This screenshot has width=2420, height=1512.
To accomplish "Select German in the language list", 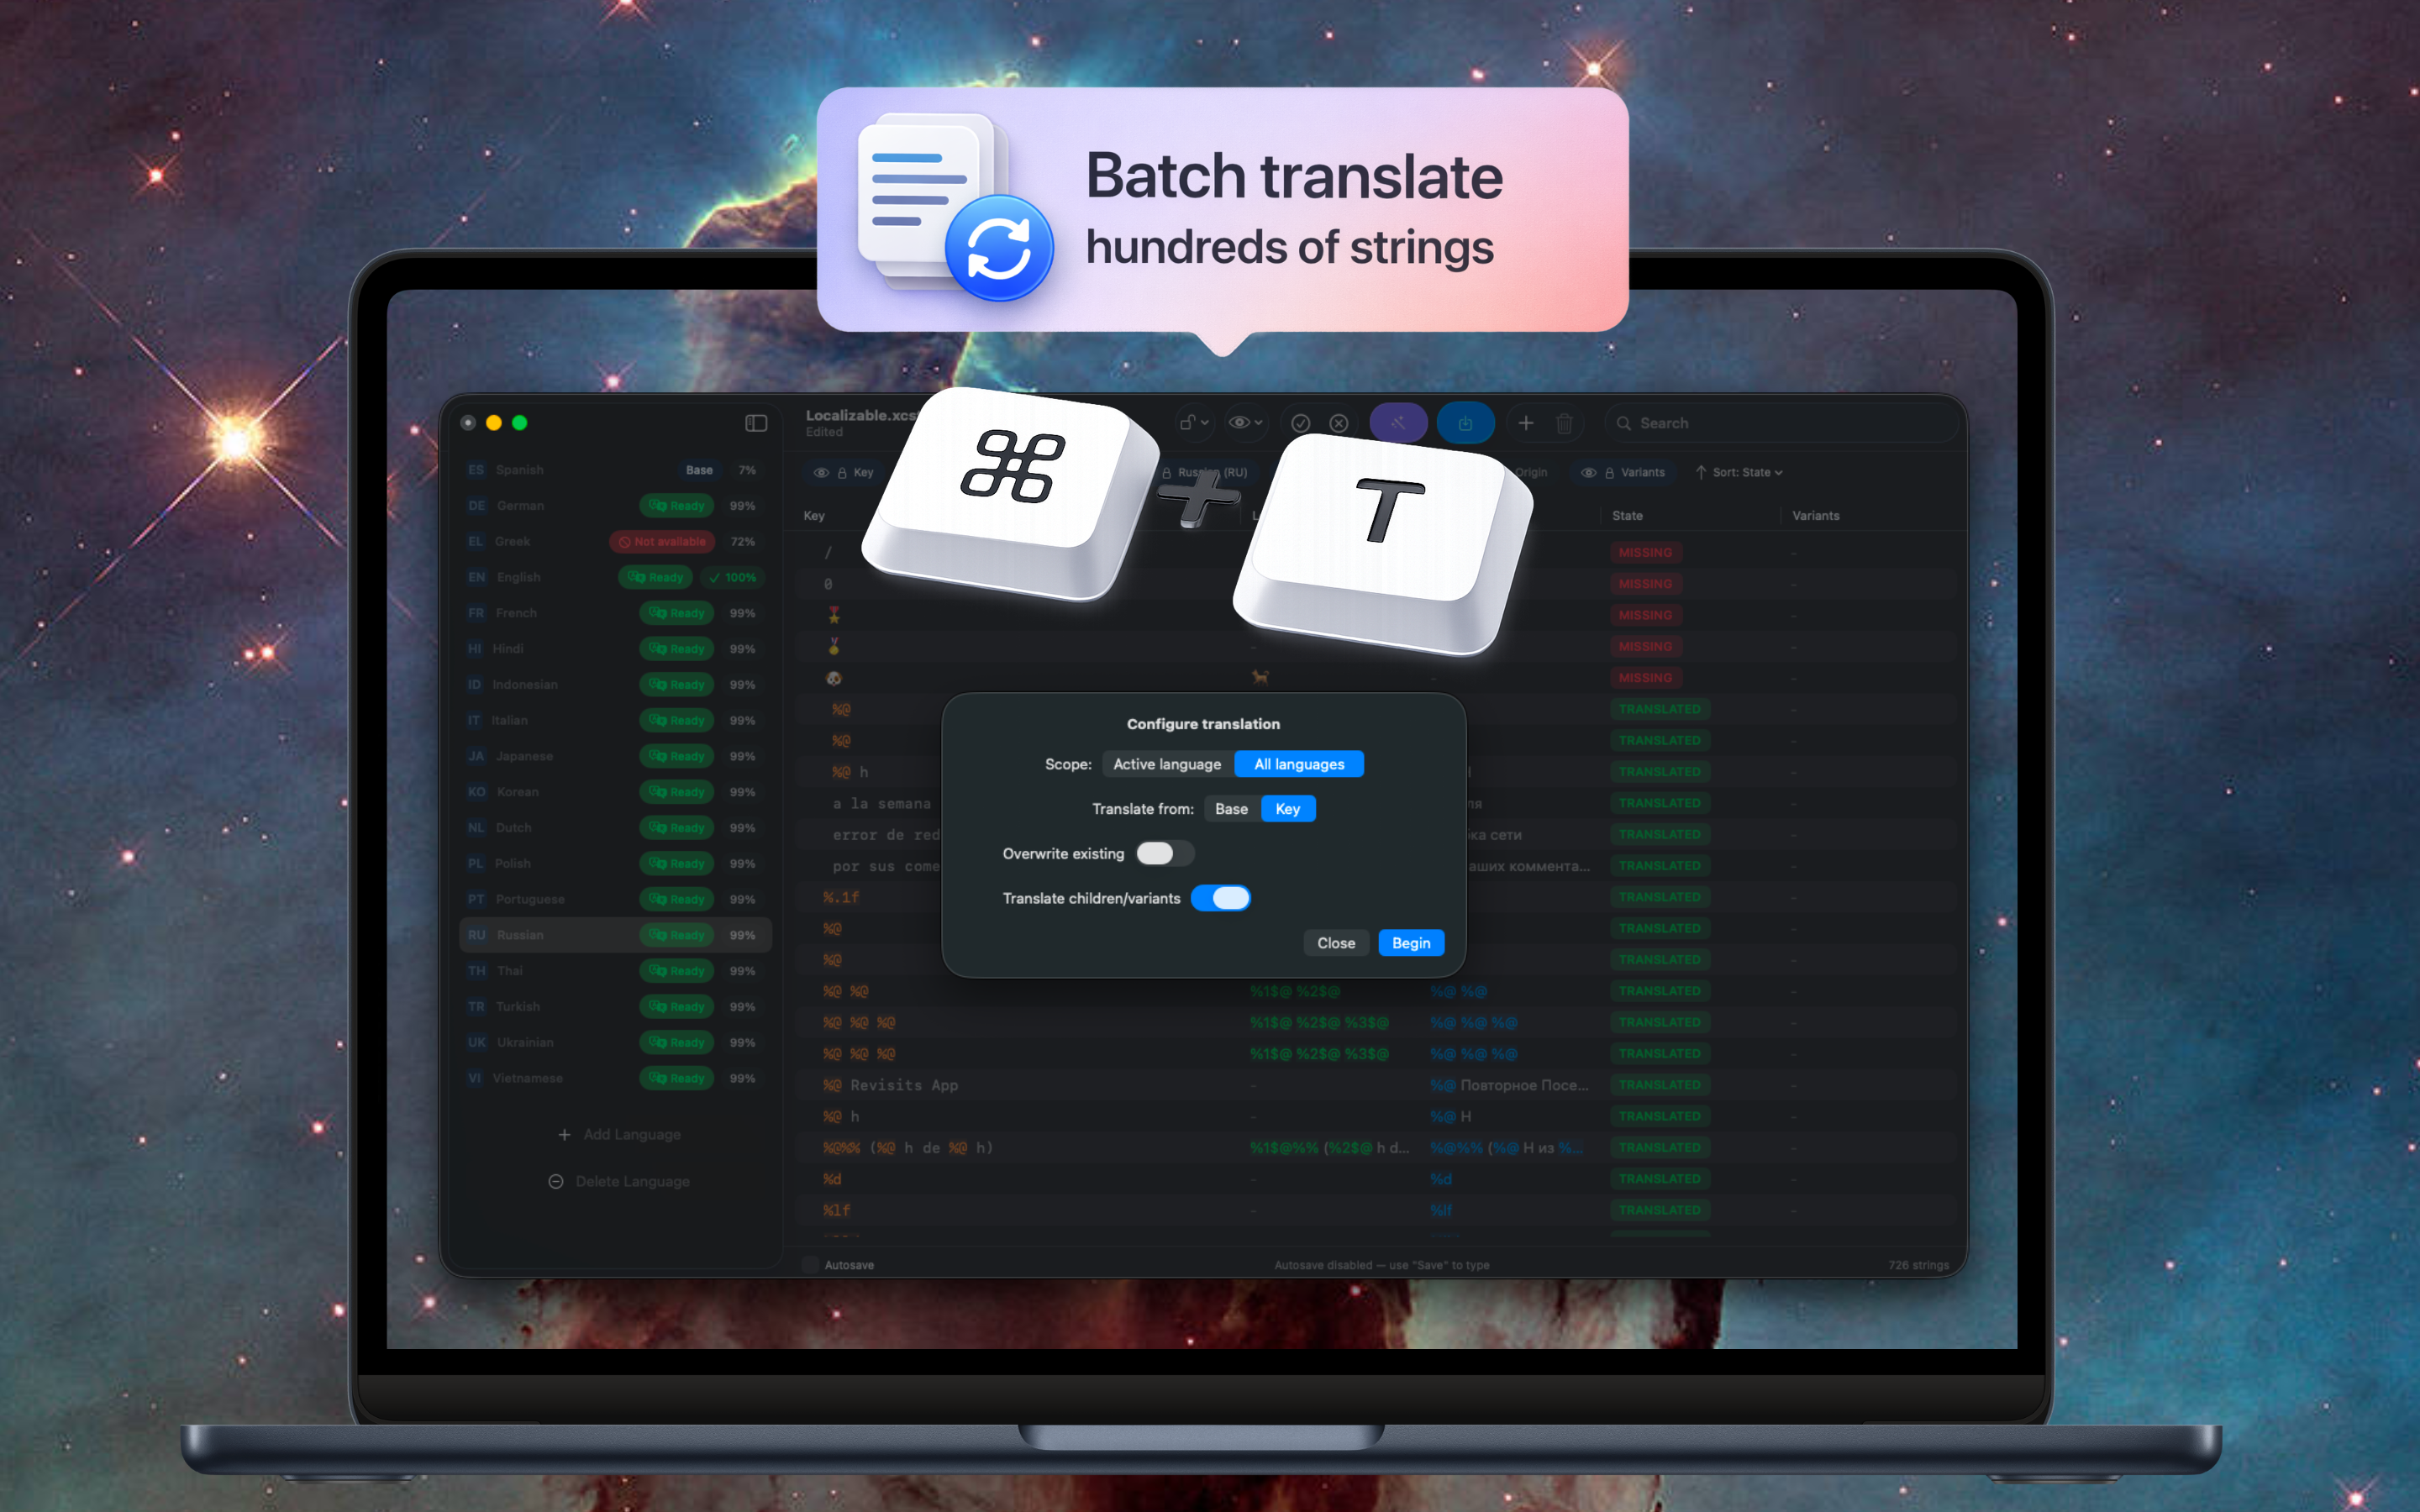I will 521,506.
